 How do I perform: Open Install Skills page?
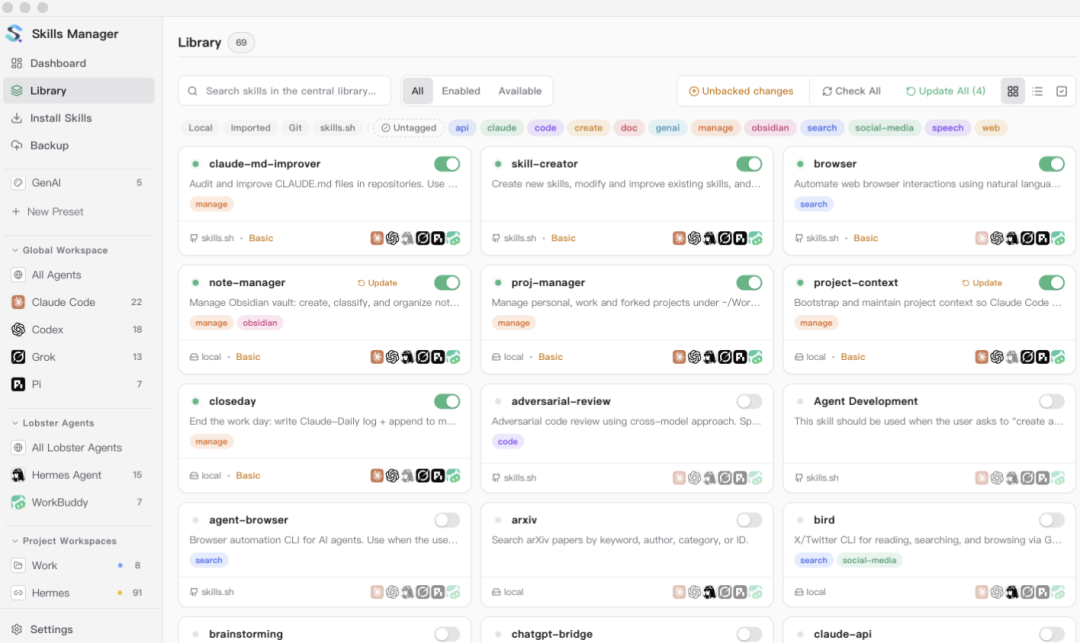[79, 118]
